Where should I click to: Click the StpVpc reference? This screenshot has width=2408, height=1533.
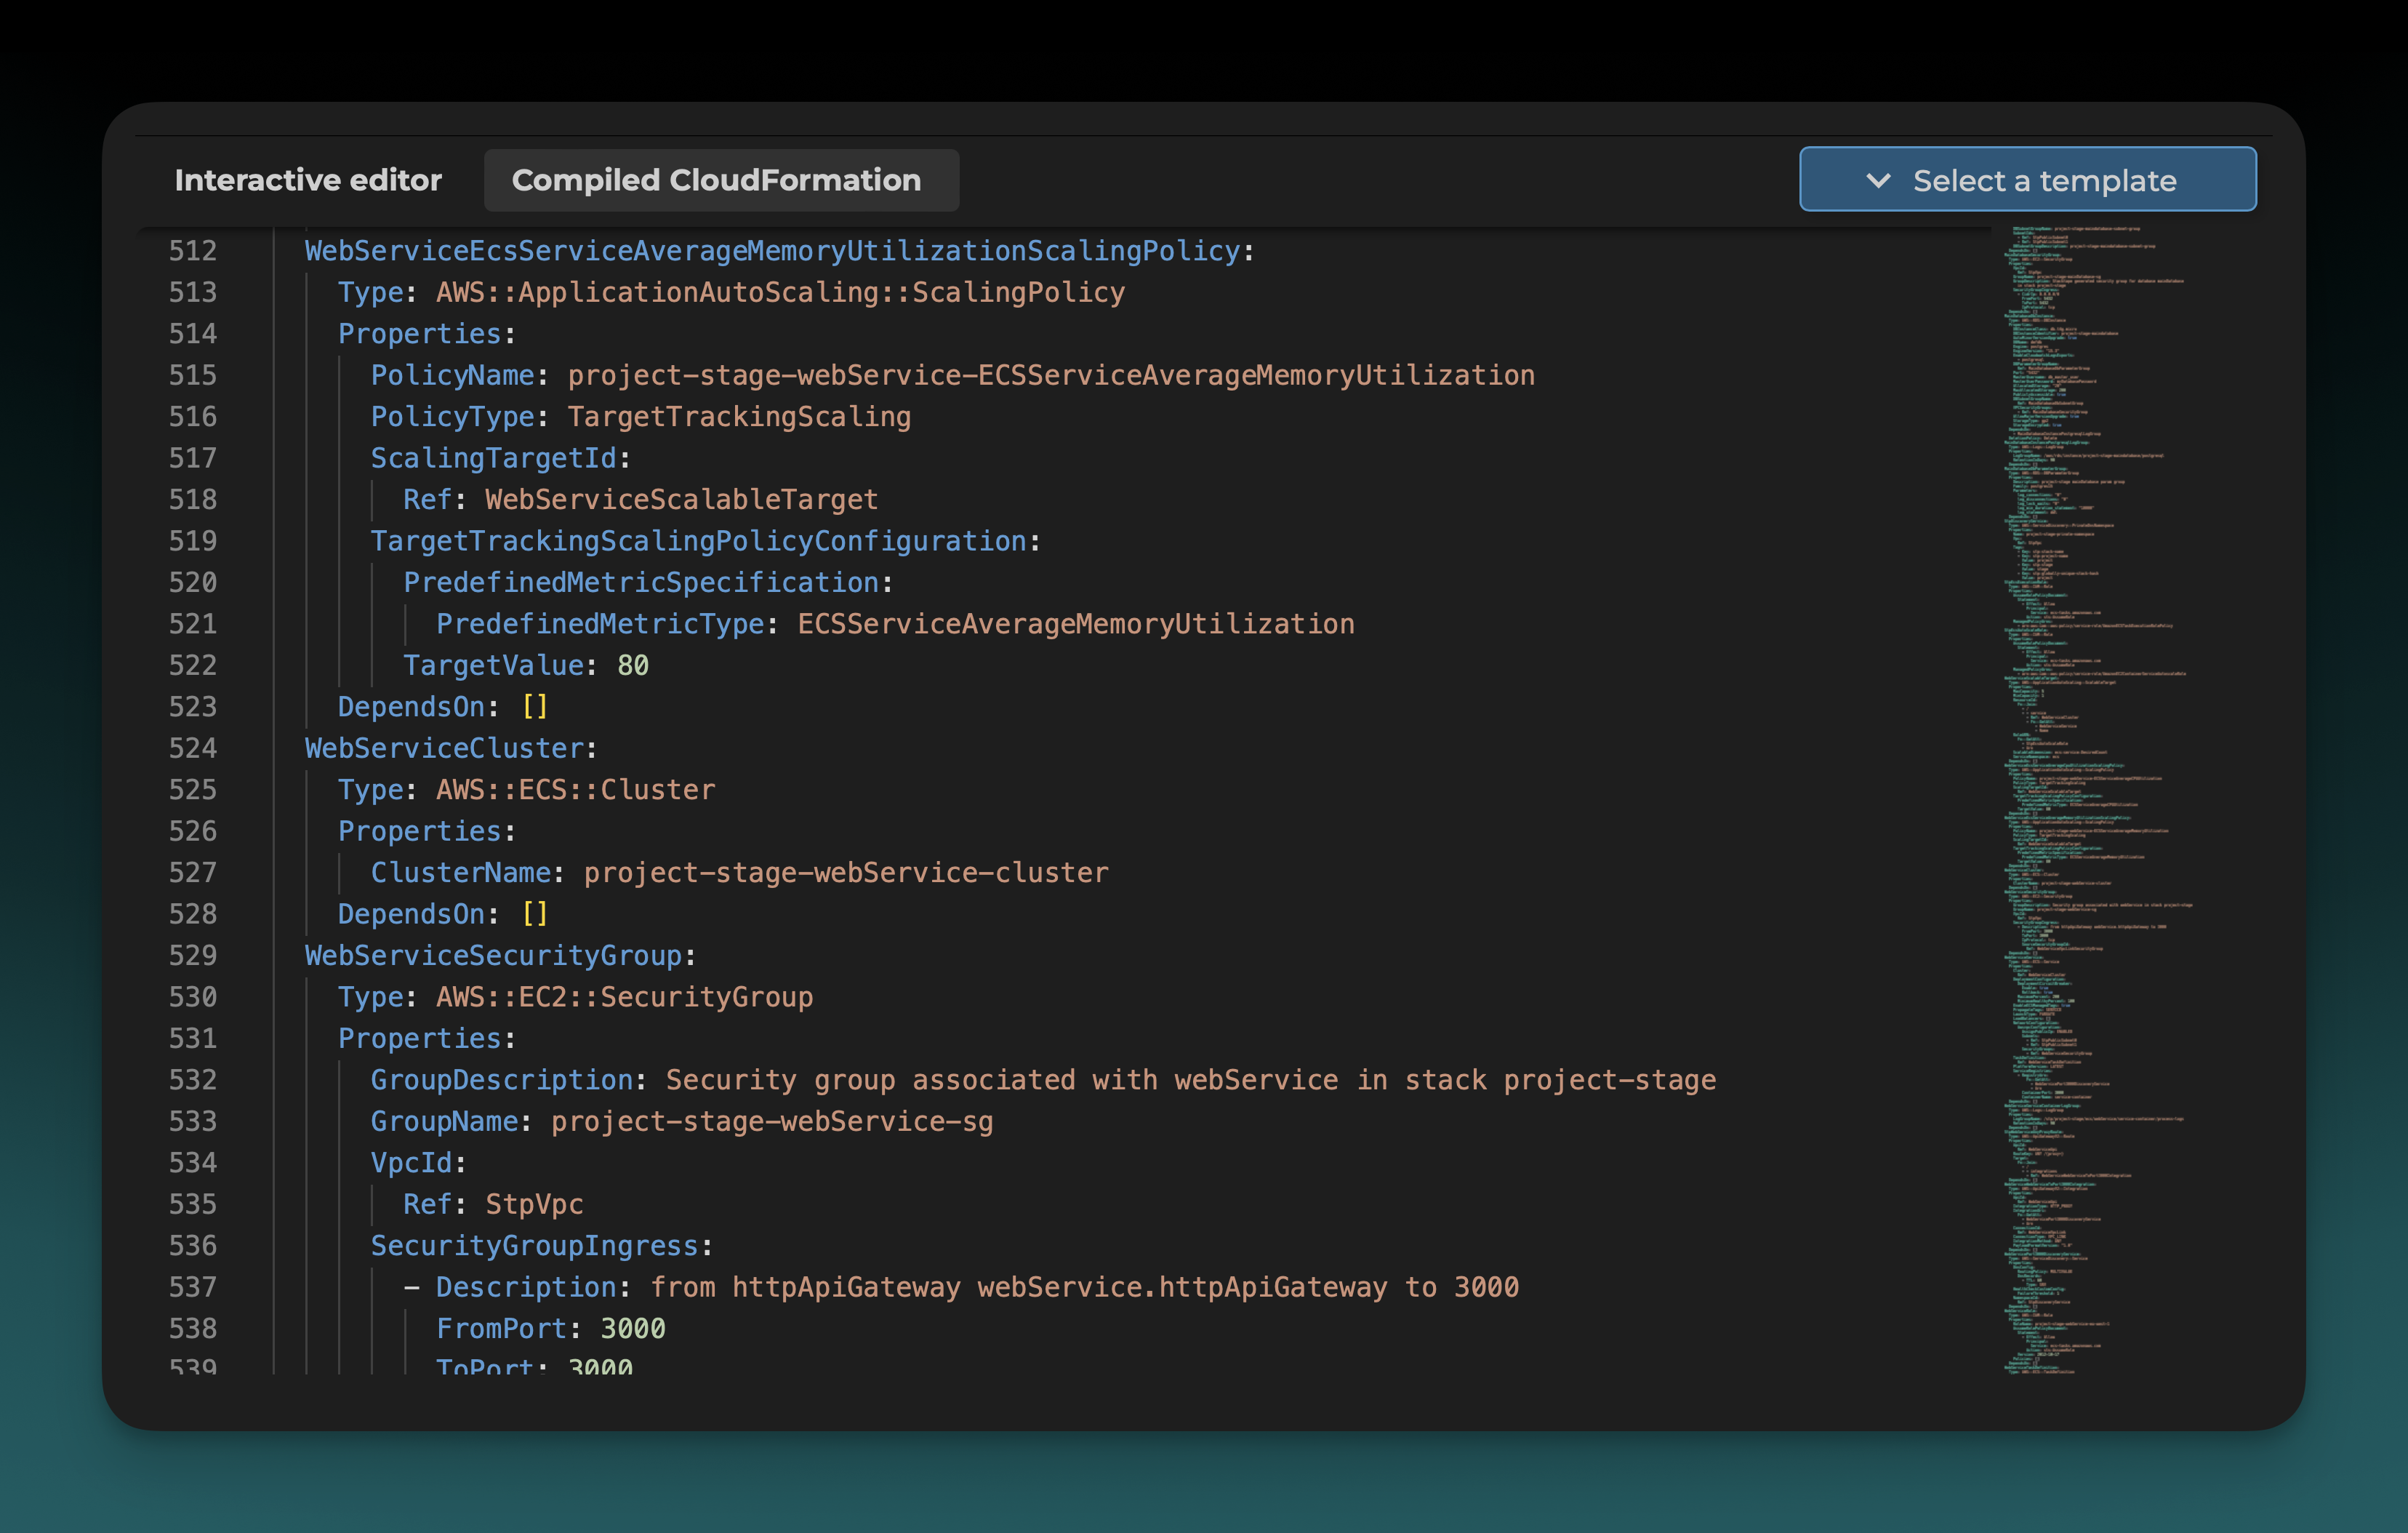[x=534, y=1206]
